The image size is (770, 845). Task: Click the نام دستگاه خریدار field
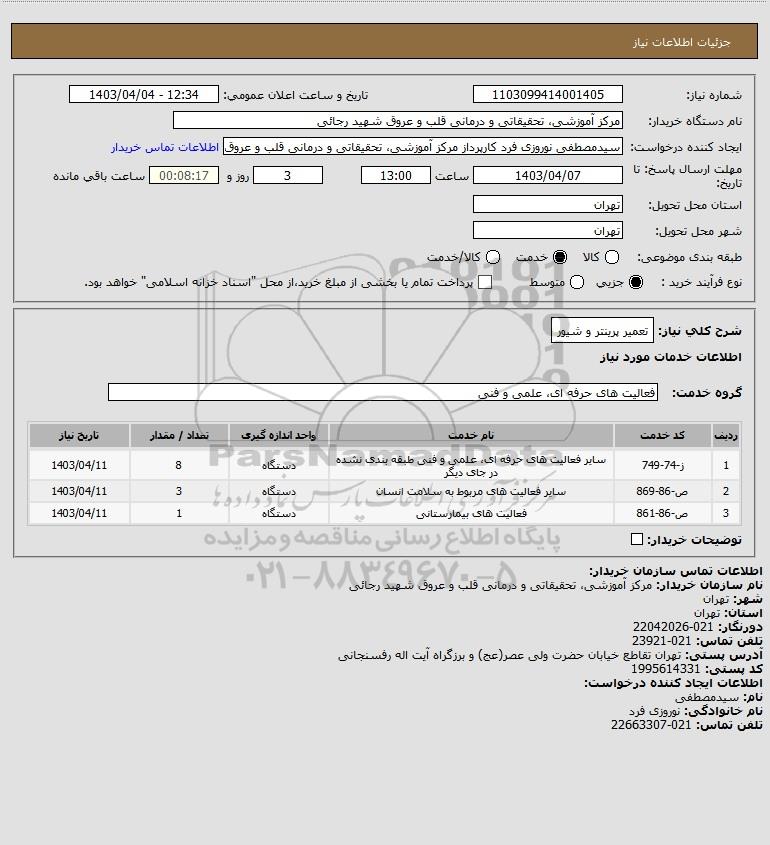click(x=398, y=121)
